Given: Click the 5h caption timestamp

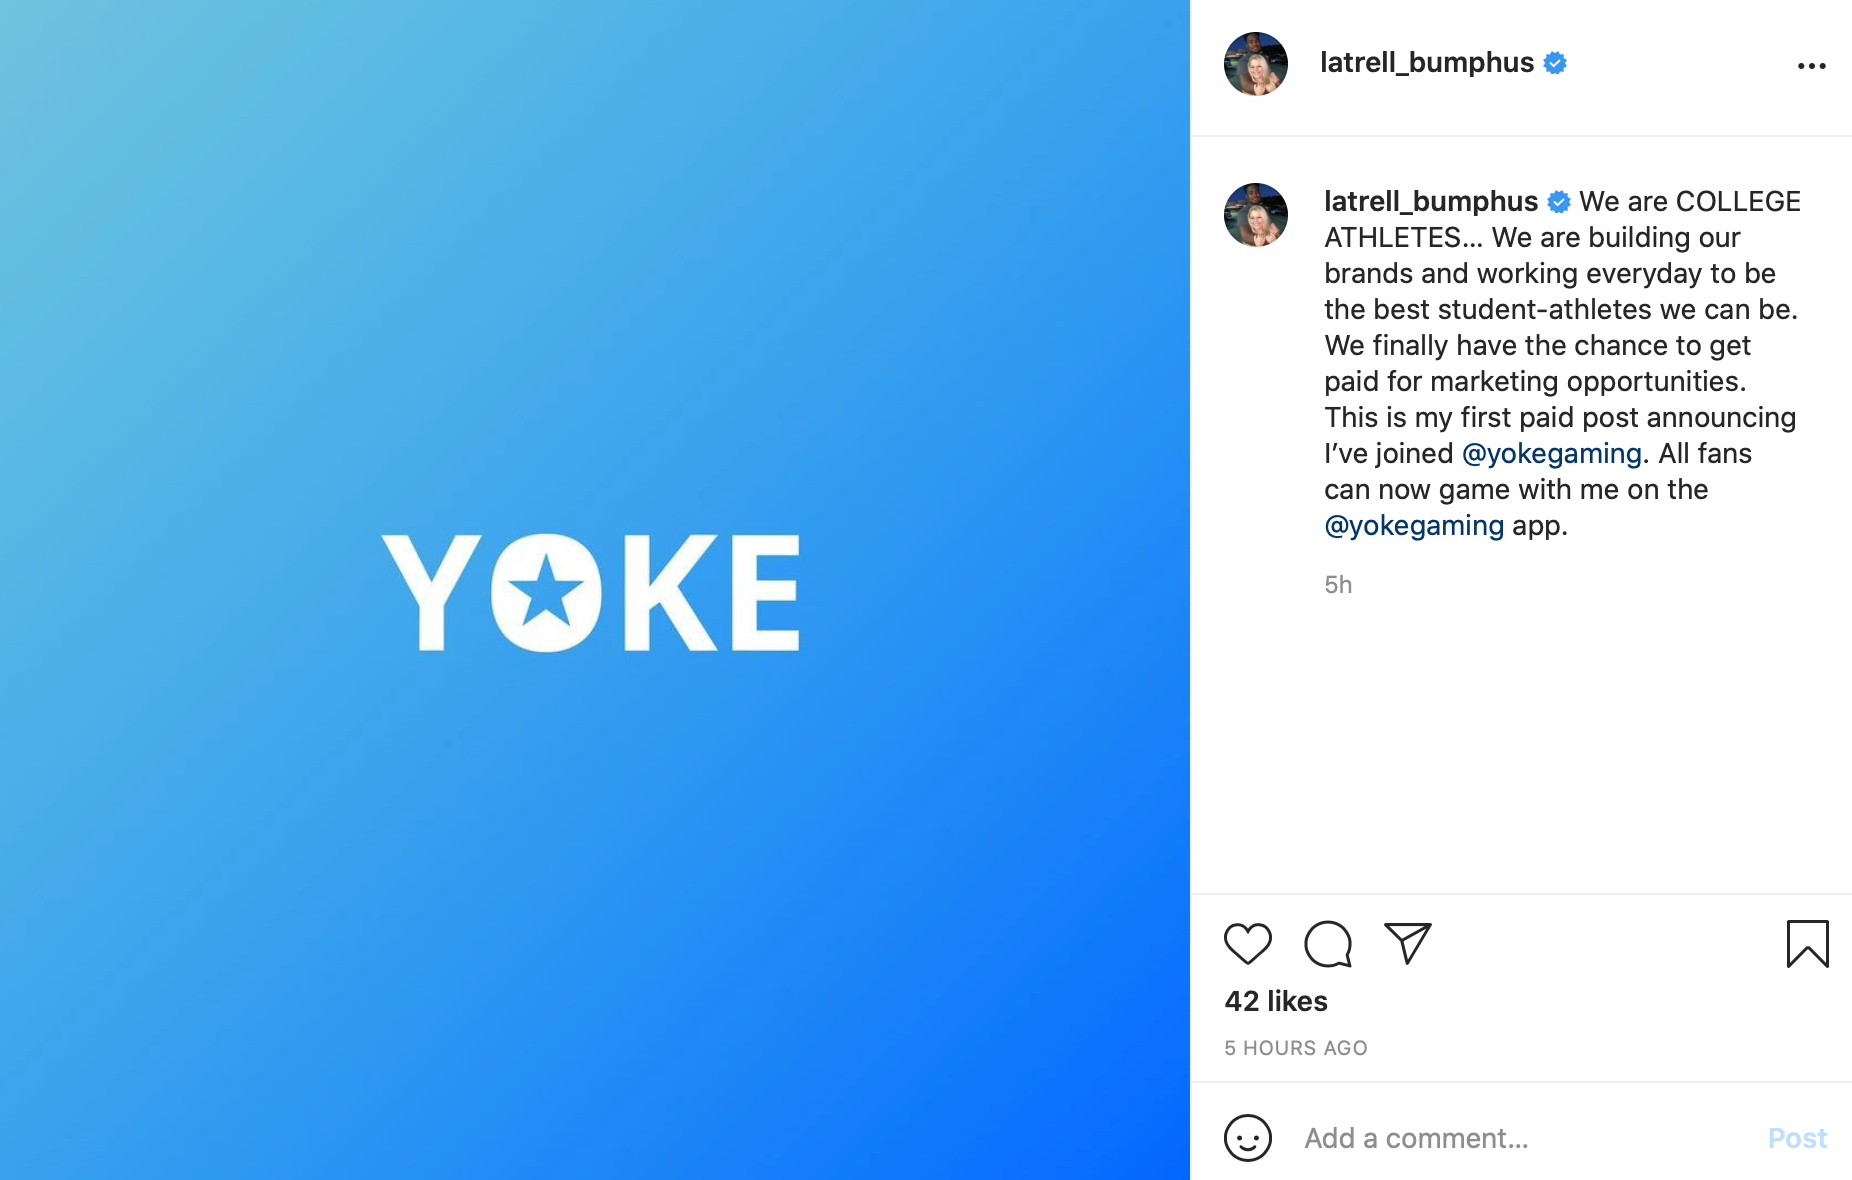Looking at the screenshot, I should pos(1338,585).
